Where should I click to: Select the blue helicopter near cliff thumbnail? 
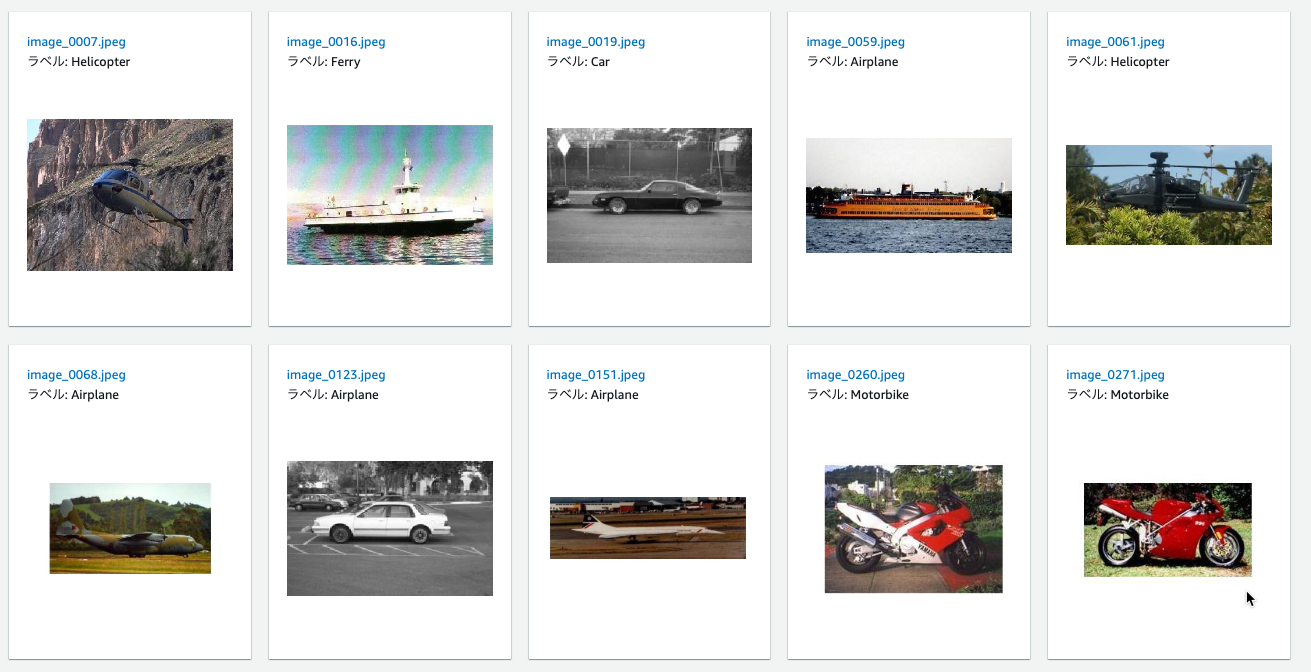pos(130,195)
